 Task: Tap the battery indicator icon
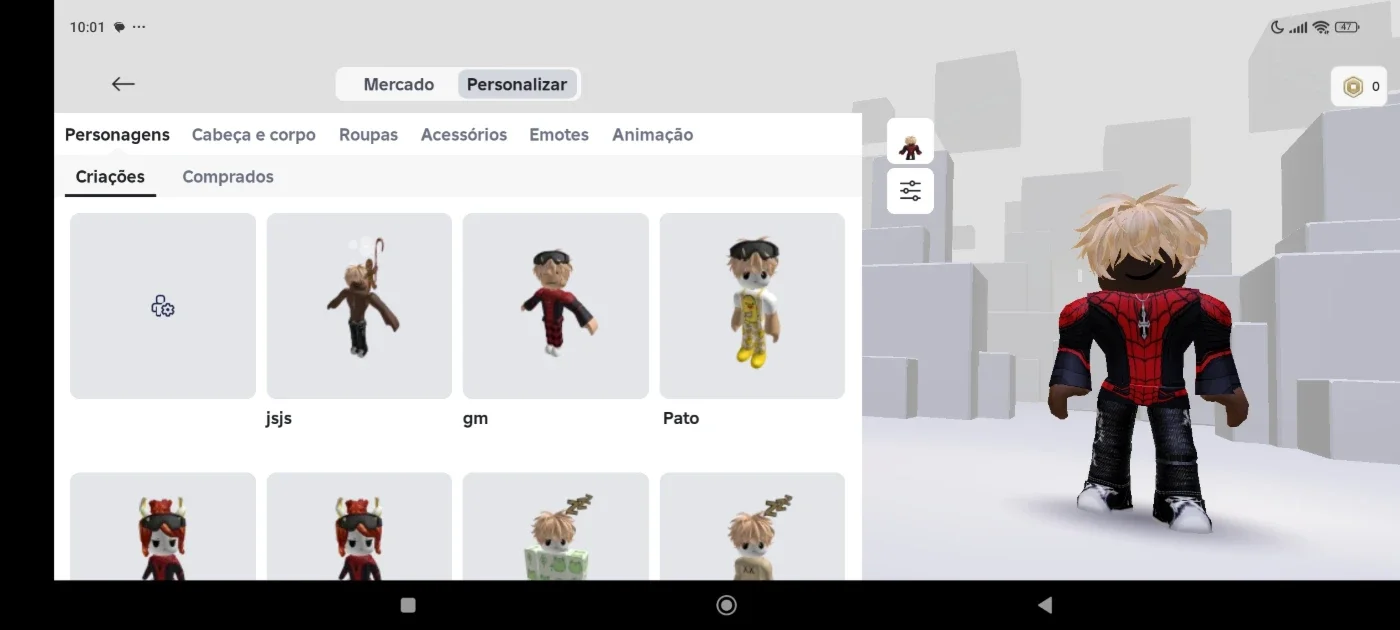pyautogui.click(x=1346, y=27)
